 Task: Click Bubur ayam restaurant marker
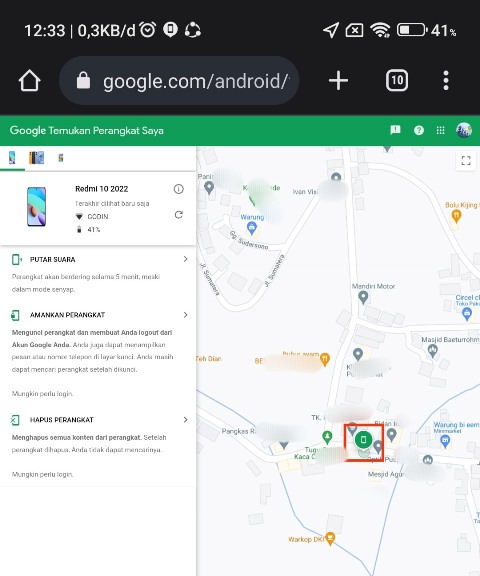coord(324,359)
